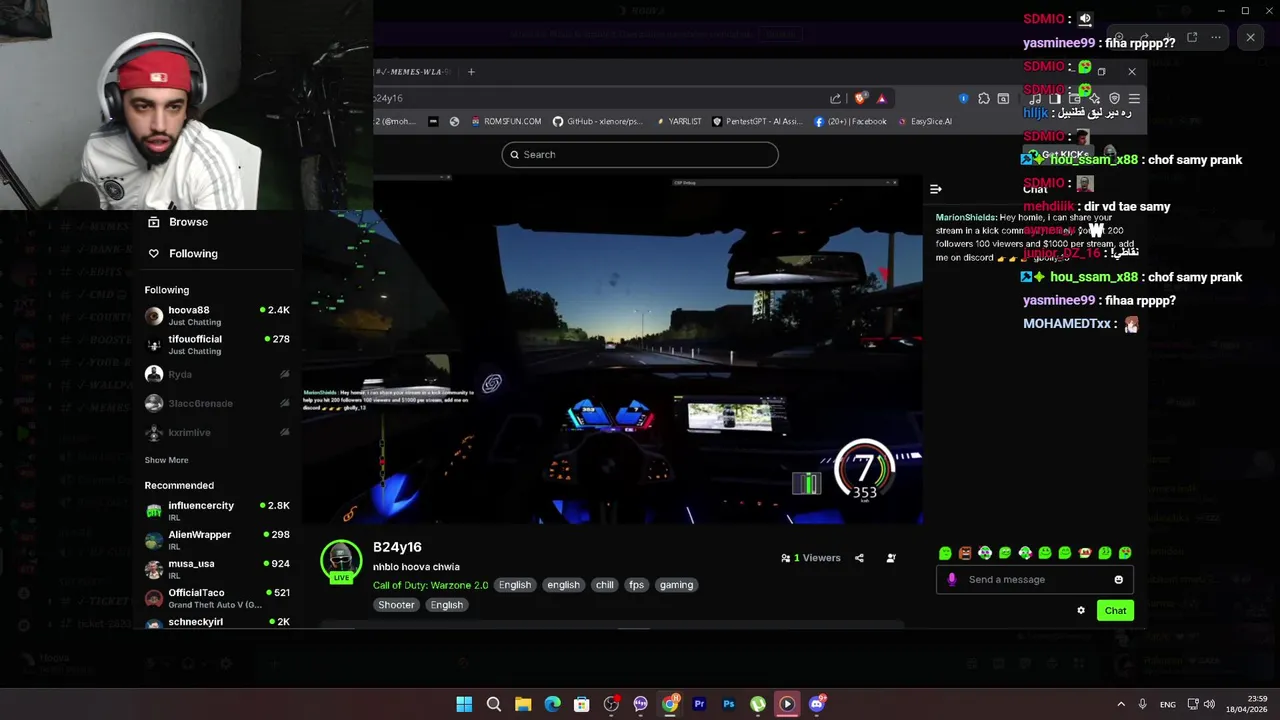
Task: Click the orange angry emote in quick emotes
Action: click(965, 553)
